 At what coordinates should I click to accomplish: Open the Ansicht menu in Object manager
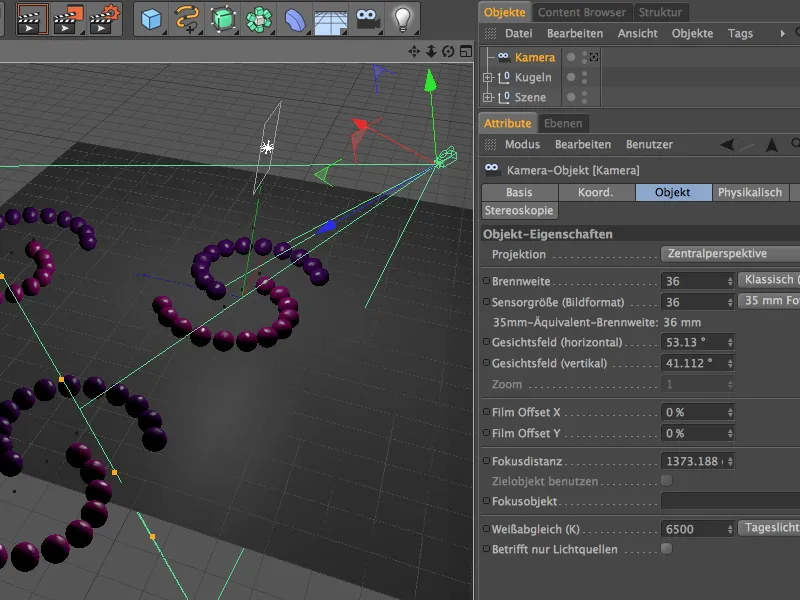point(637,33)
